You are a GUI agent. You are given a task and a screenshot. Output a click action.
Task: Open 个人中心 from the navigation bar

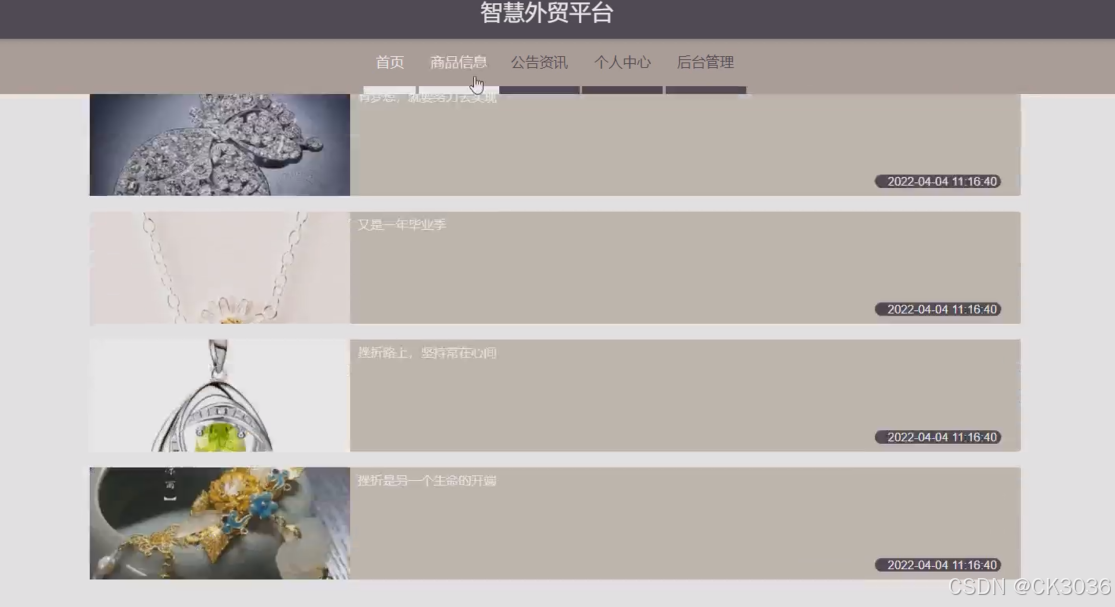(622, 63)
